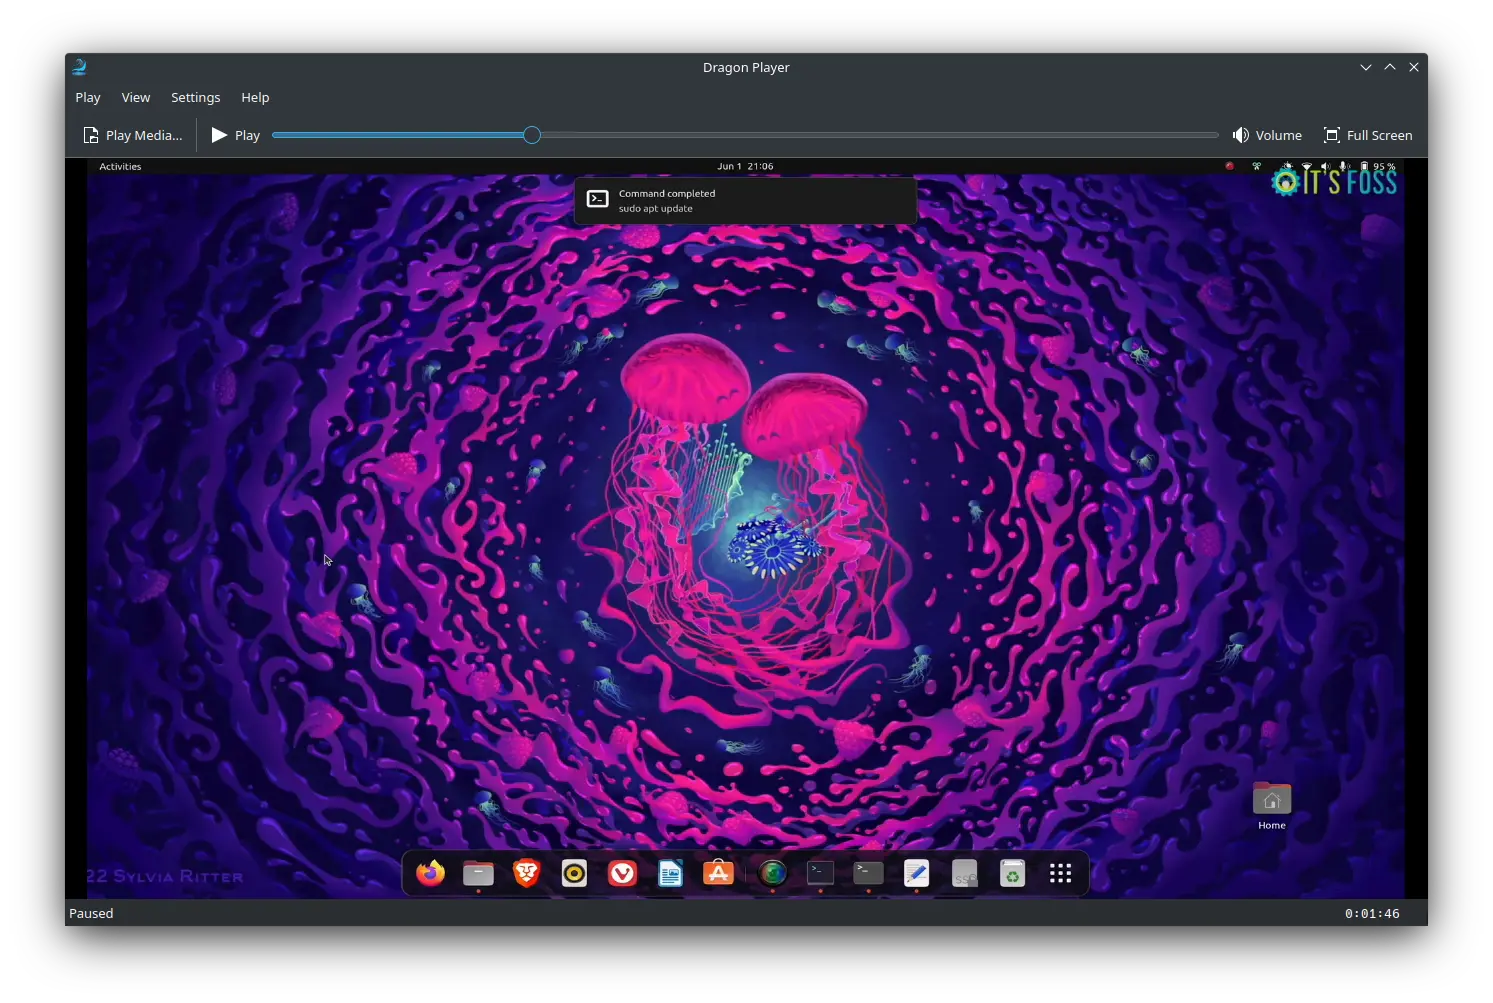Click the Paused status text
1493x1003 pixels.
point(91,913)
